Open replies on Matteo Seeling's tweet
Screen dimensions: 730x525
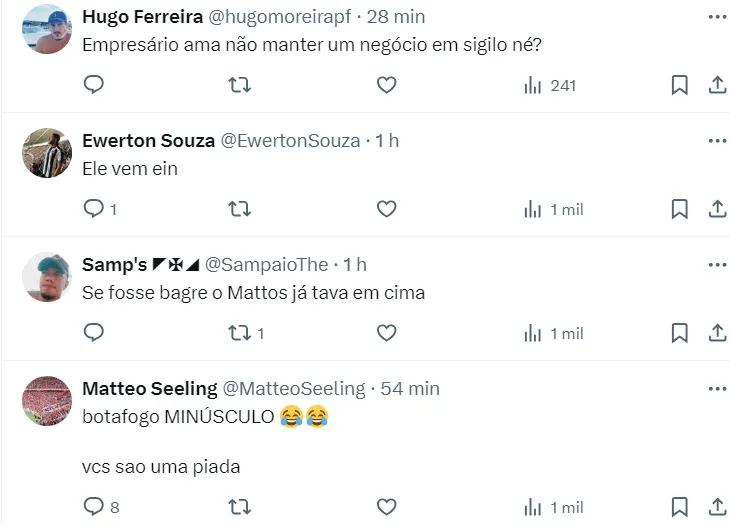(x=94, y=507)
